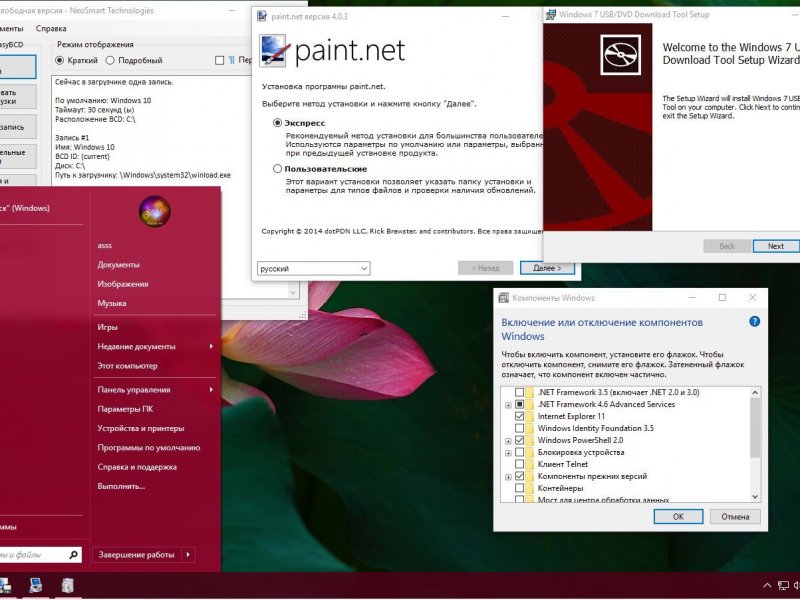
Task: Open Этот компьютер from the Start menu
Action: 128,366
